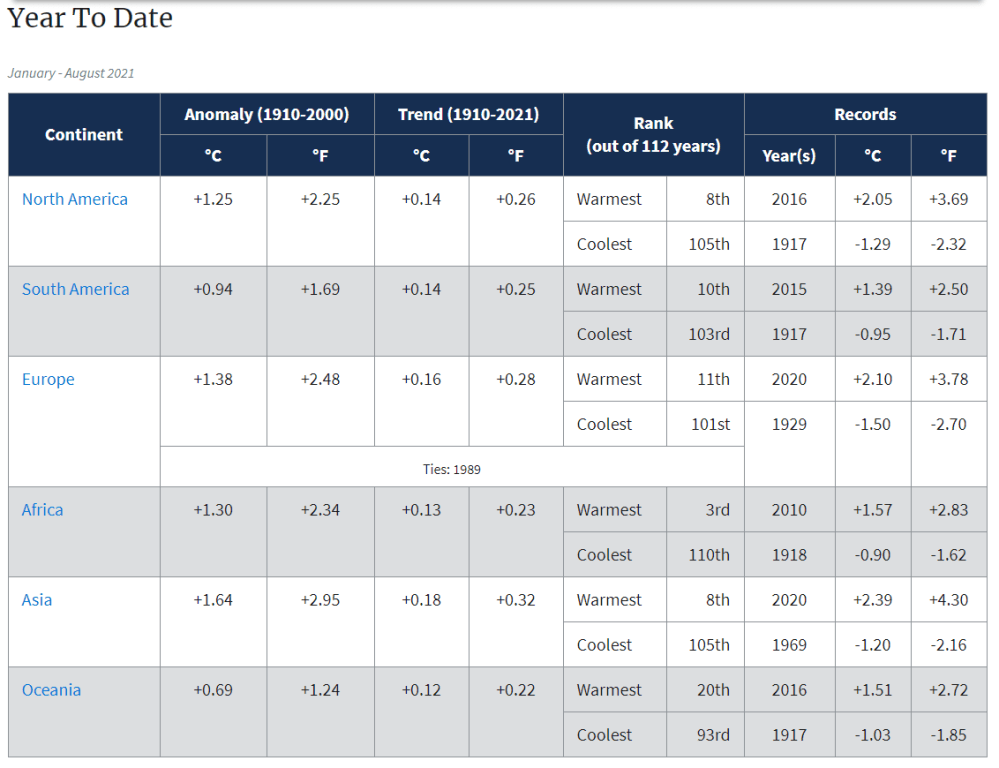Click the Rank (out of 112 years) header
The image size is (999, 768).
[653, 135]
